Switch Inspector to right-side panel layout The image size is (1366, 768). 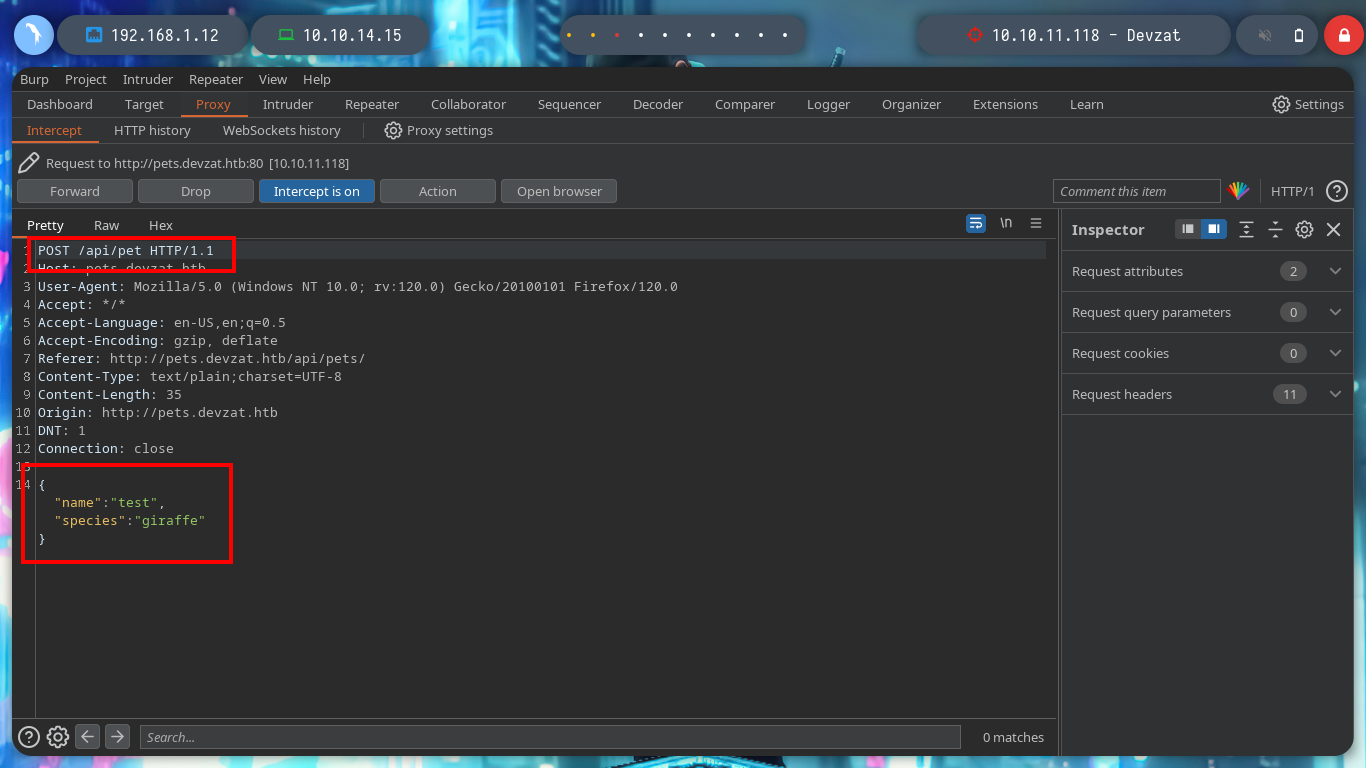pyautogui.click(x=1213, y=229)
